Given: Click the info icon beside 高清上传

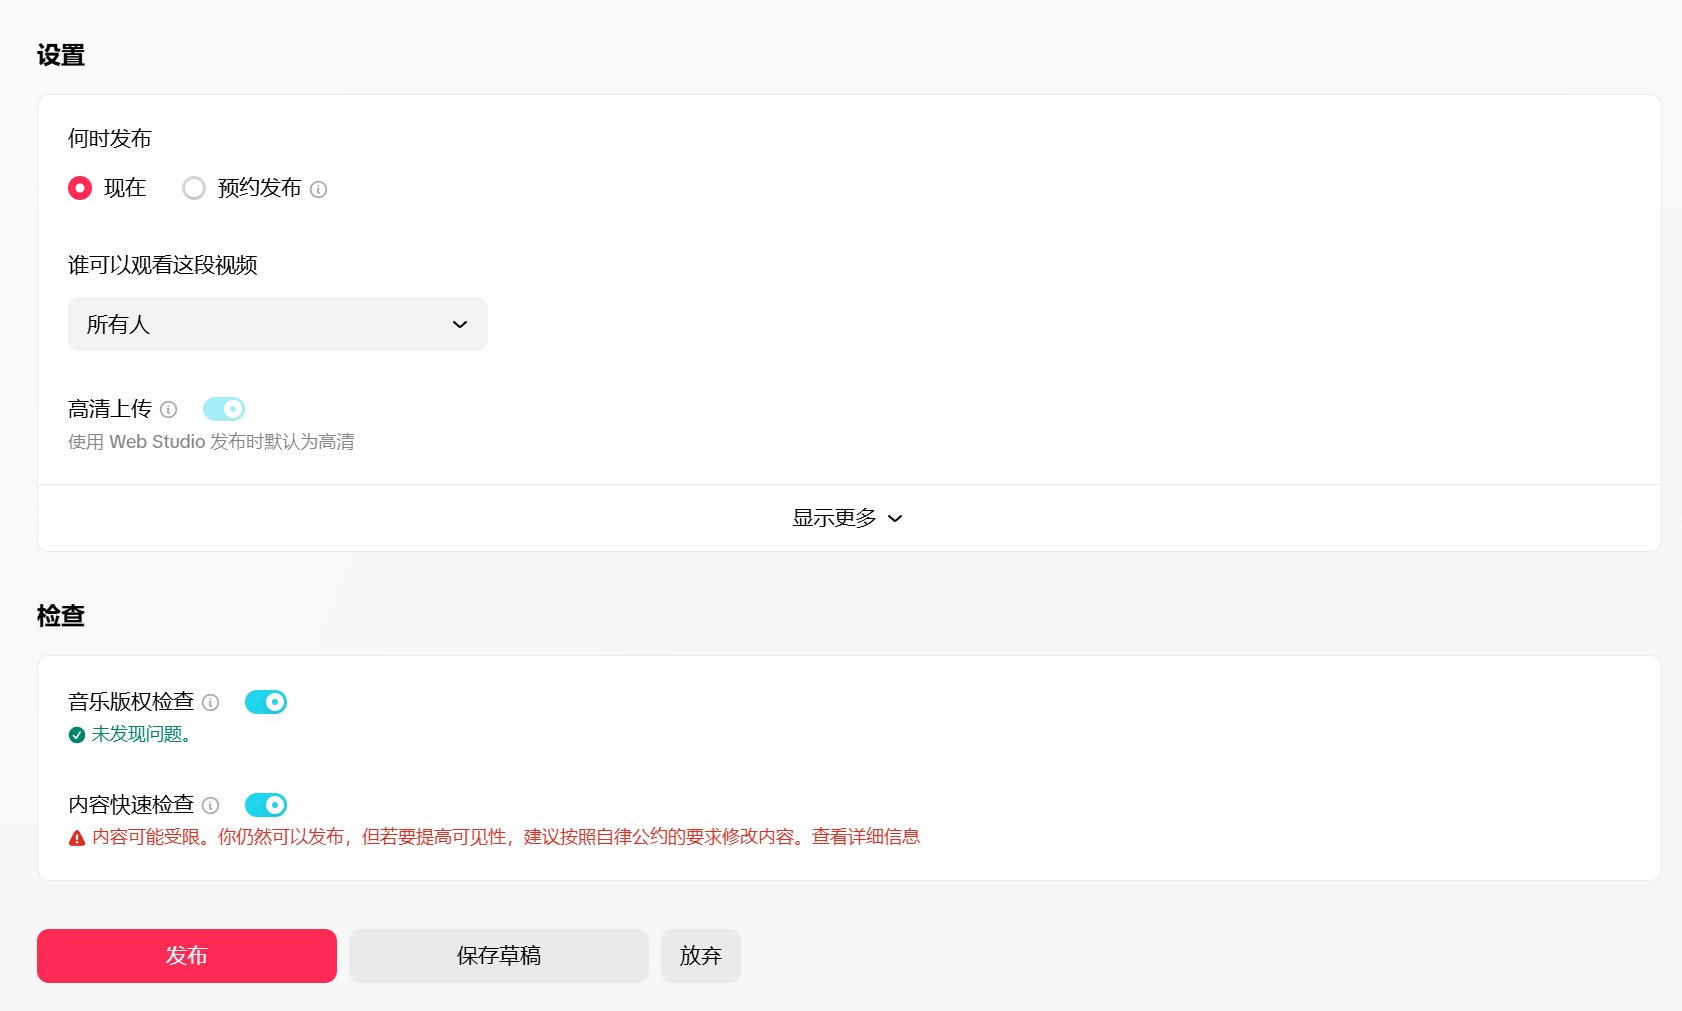Looking at the screenshot, I should (168, 409).
